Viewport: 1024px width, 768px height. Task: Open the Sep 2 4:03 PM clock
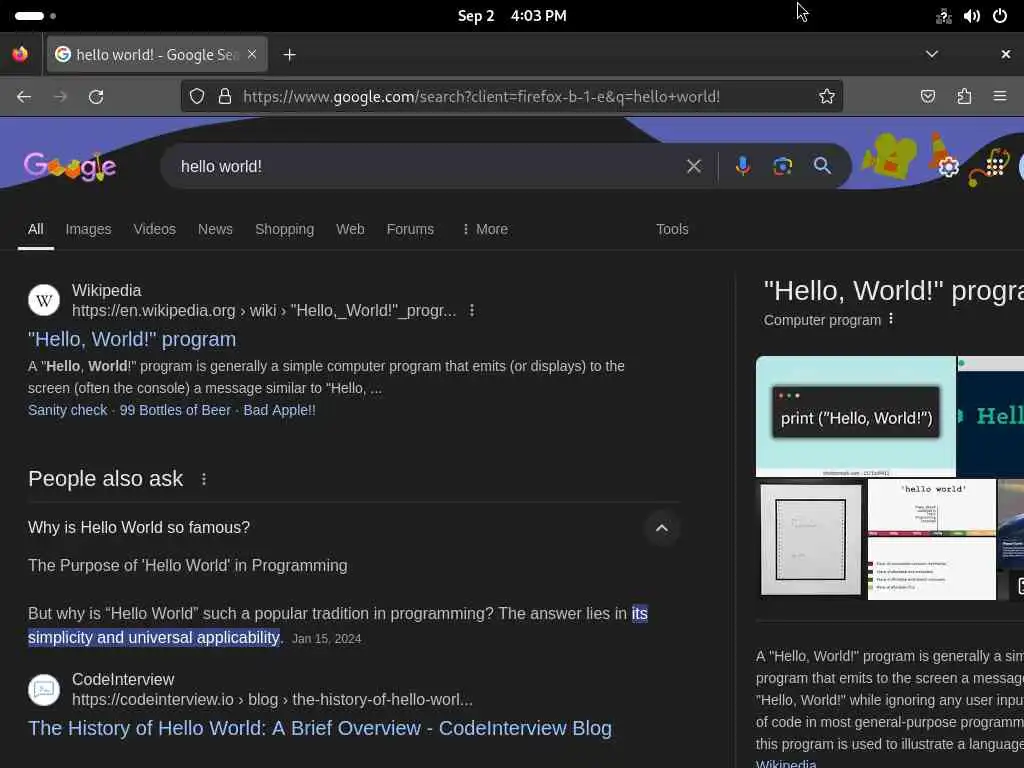coord(512,16)
